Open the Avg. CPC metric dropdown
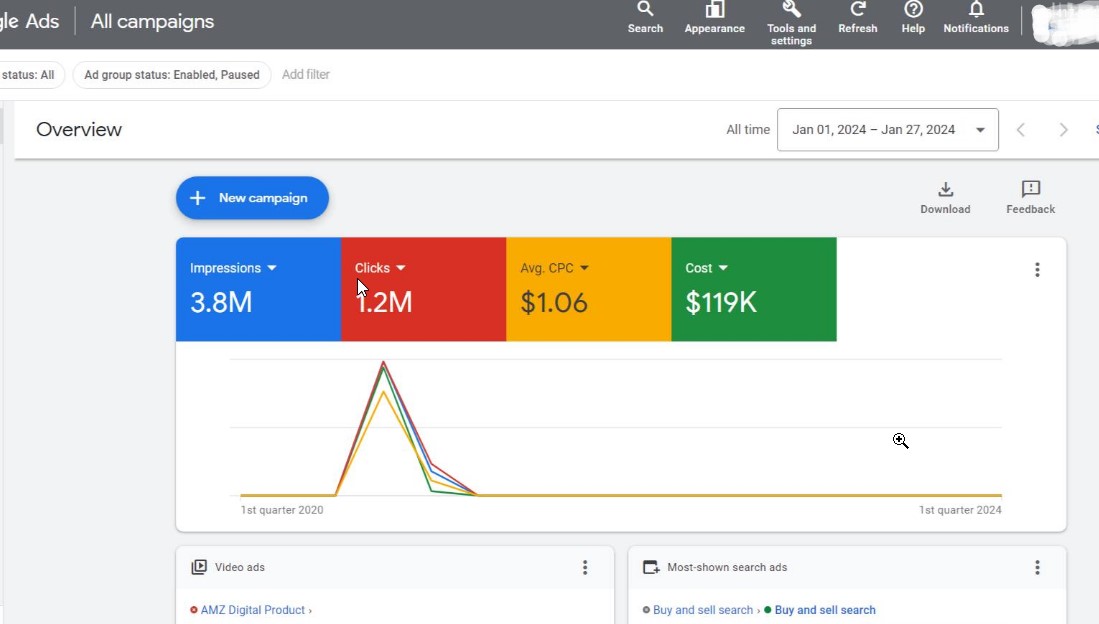This screenshot has width=1099, height=624. 584,268
